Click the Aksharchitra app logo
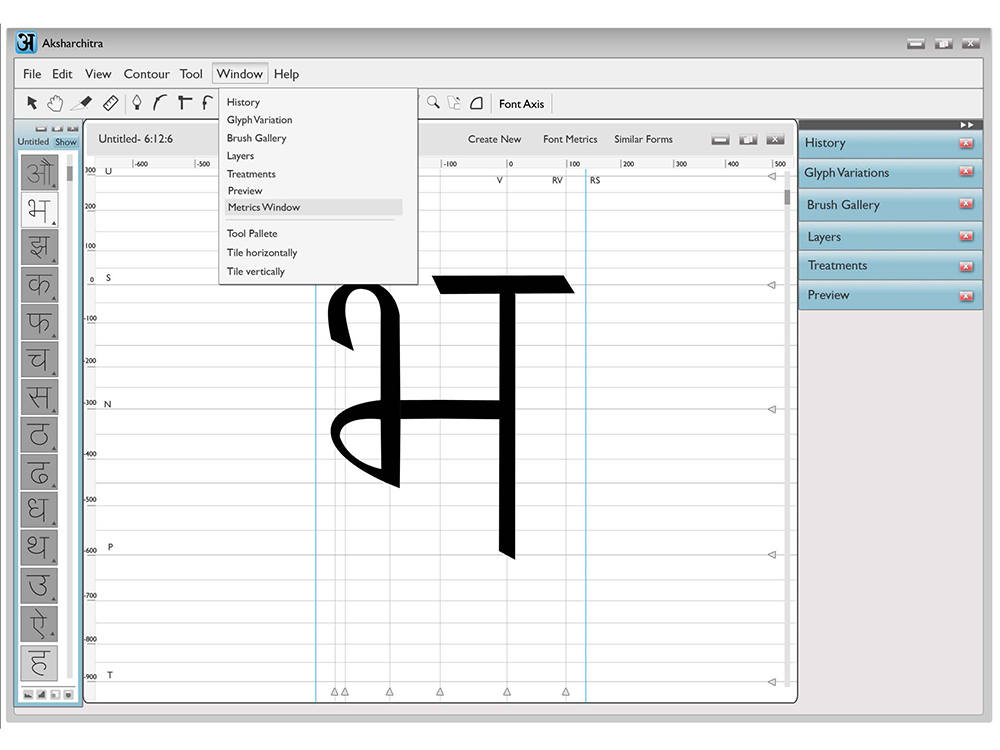This screenshot has width=1000, height=750. pyautogui.click(x=26, y=43)
